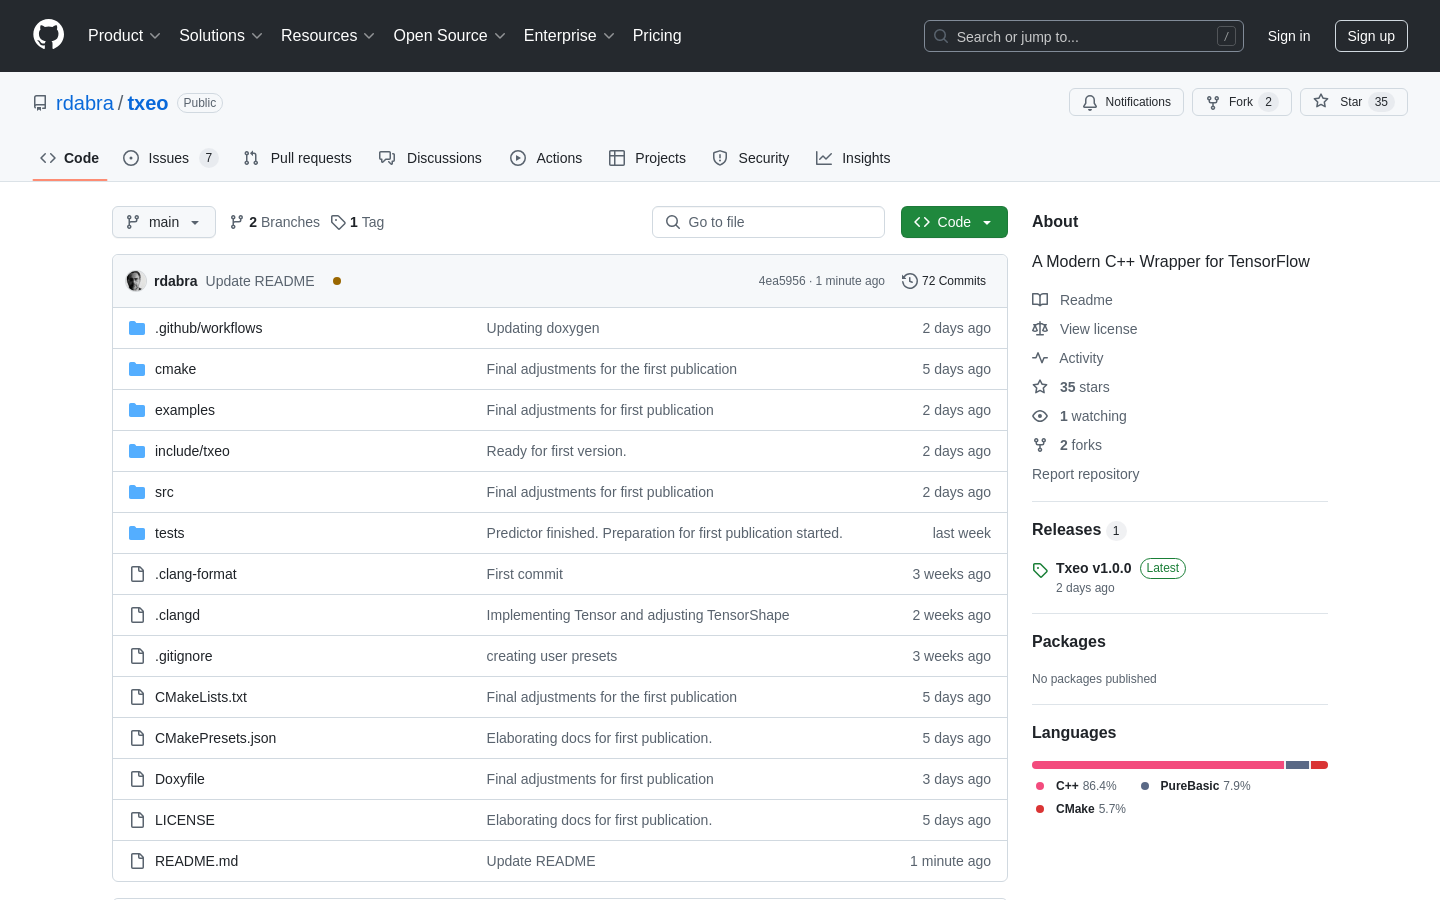Viewport: 1440px width, 900px height.
Task: Open the examples folder
Action: point(185,410)
